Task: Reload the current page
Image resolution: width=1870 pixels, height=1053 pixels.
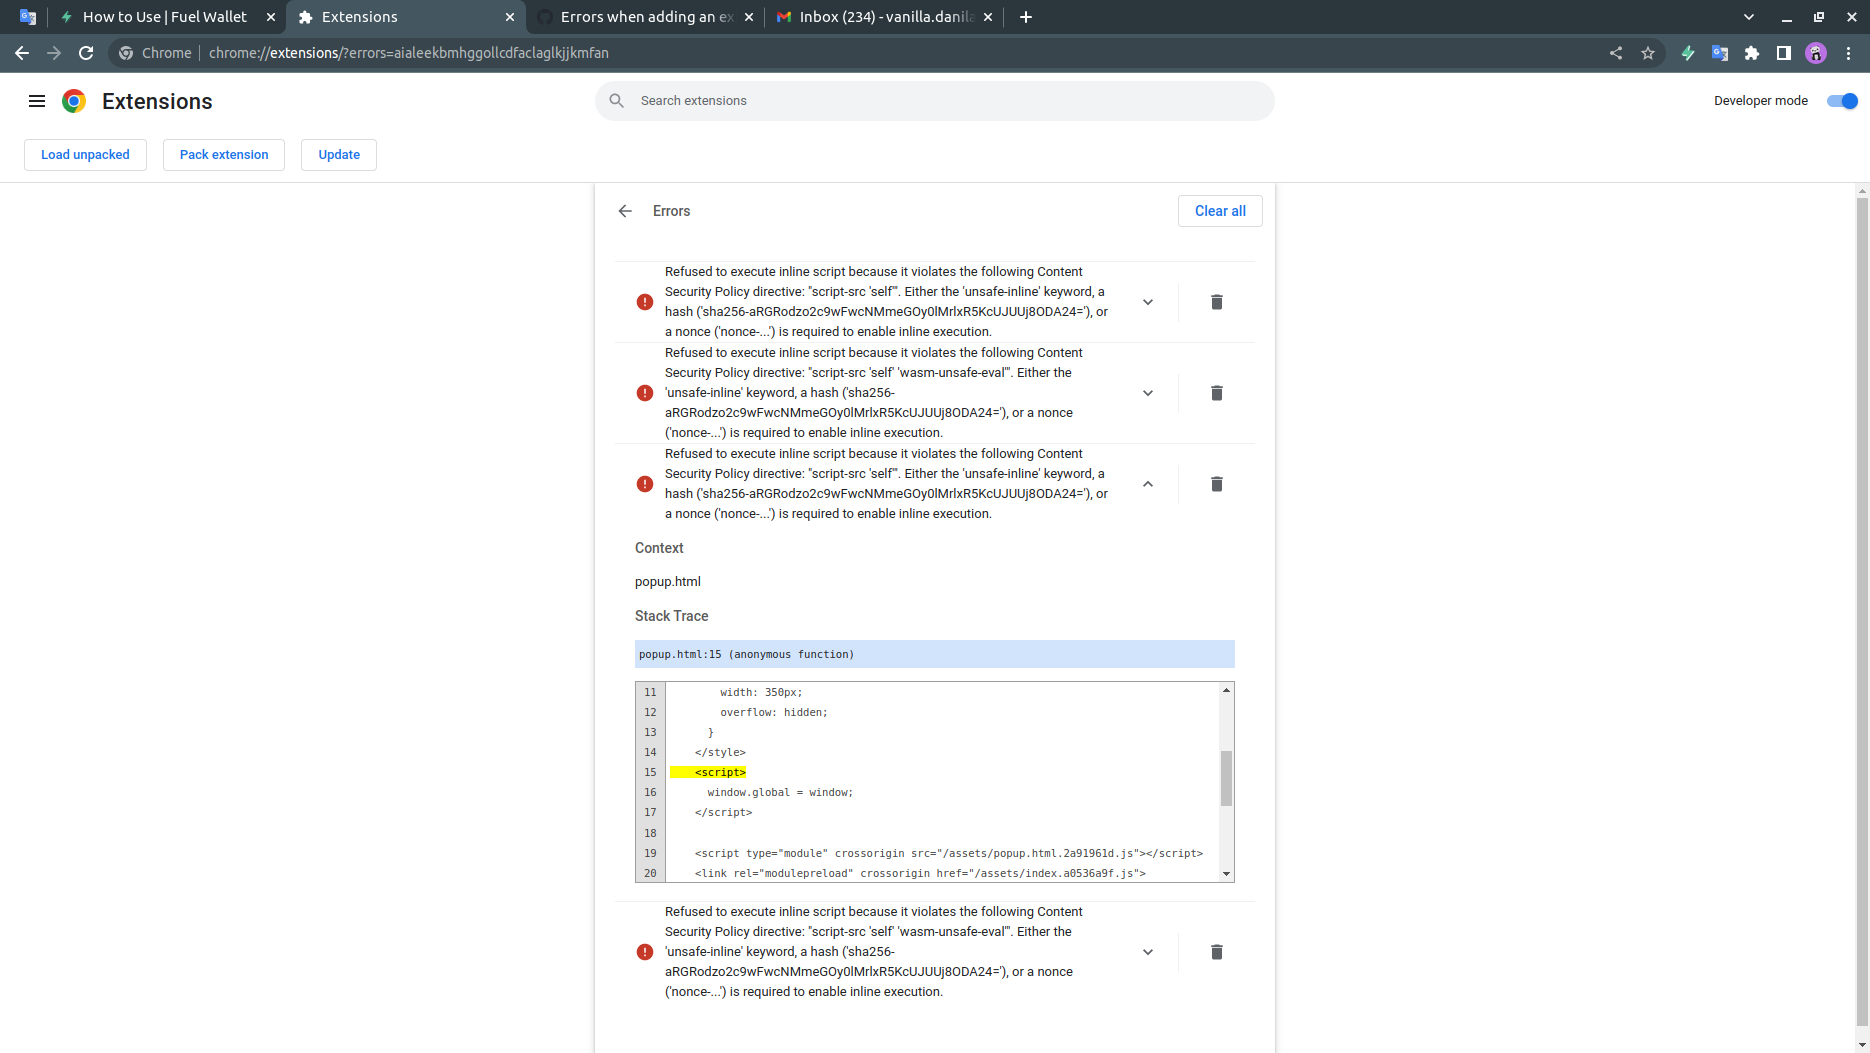Action: tap(86, 53)
